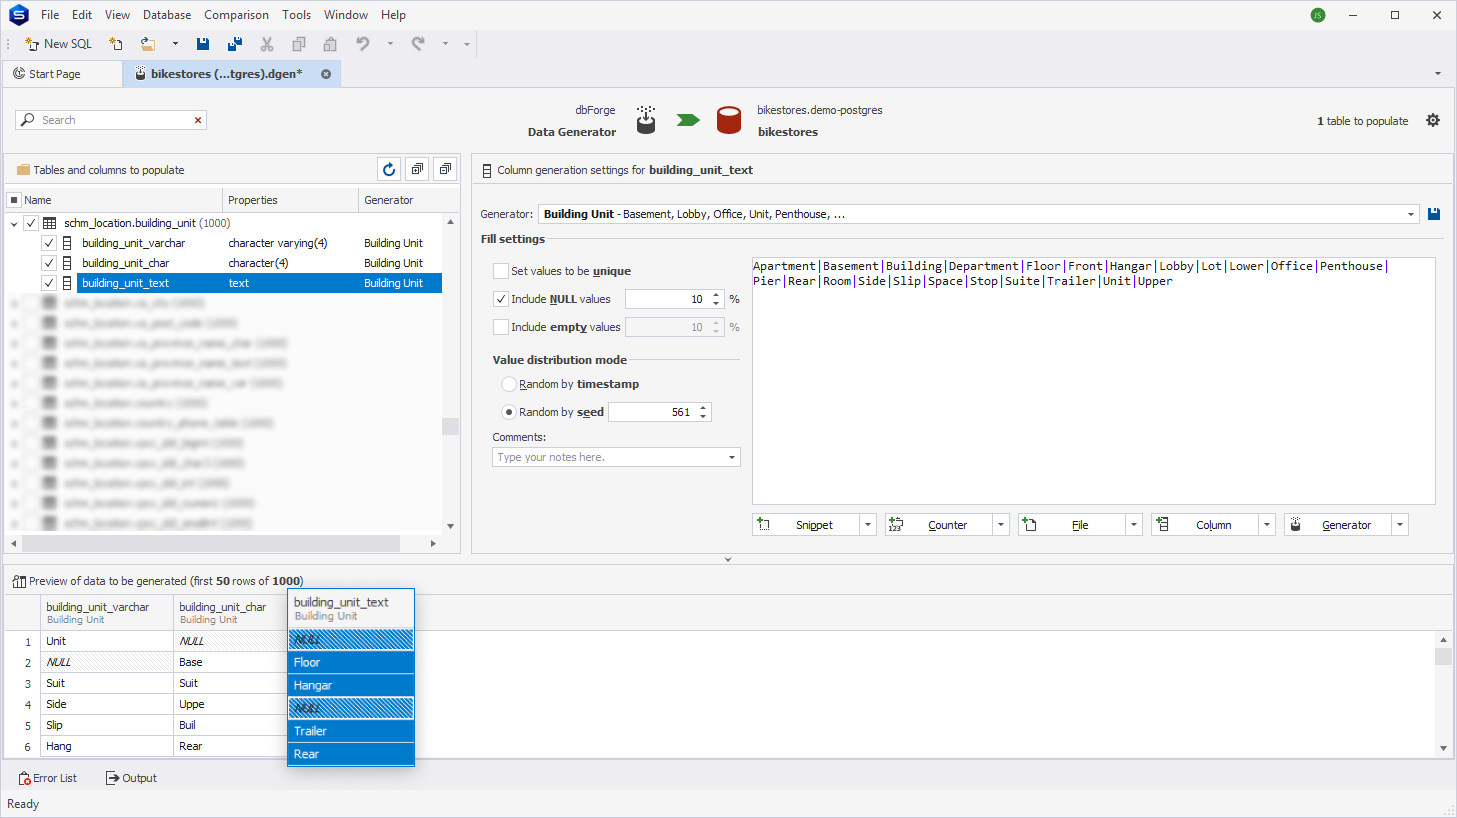Click the Generator button
1457x818 pixels.
pyautogui.click(x=1338, y=525)
